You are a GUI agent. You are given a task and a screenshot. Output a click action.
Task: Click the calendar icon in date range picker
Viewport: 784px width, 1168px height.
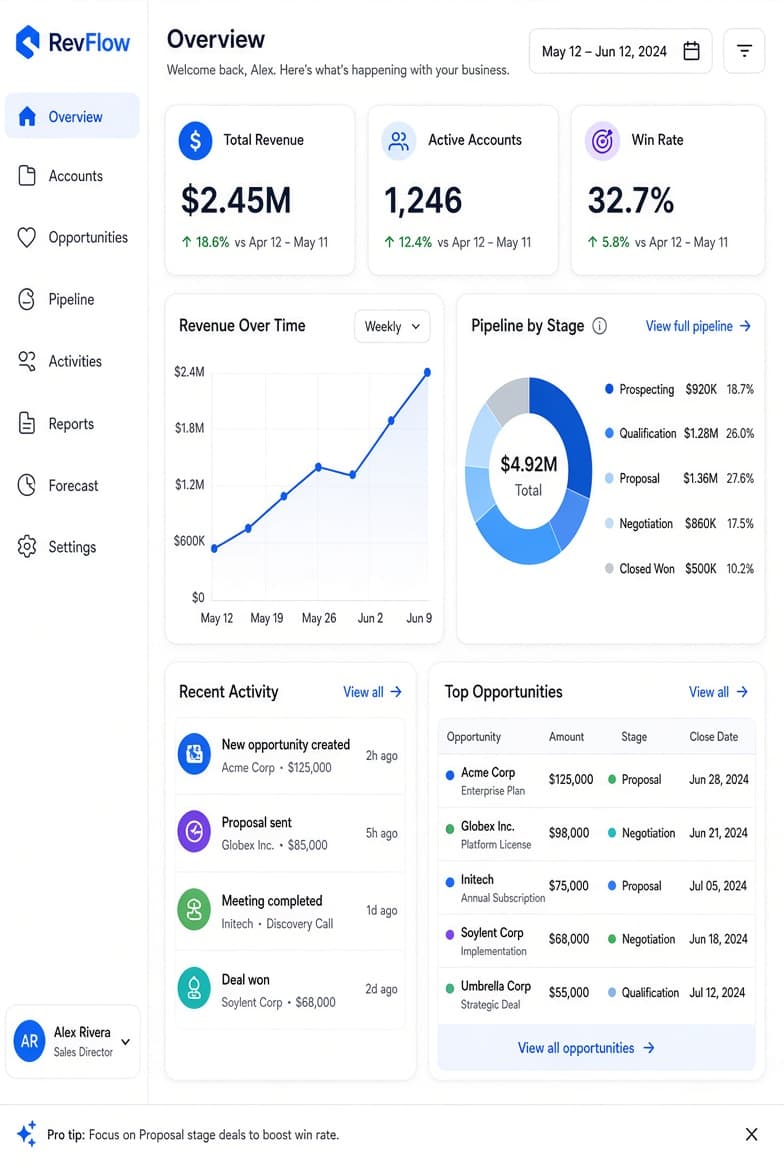click(692, 51)
